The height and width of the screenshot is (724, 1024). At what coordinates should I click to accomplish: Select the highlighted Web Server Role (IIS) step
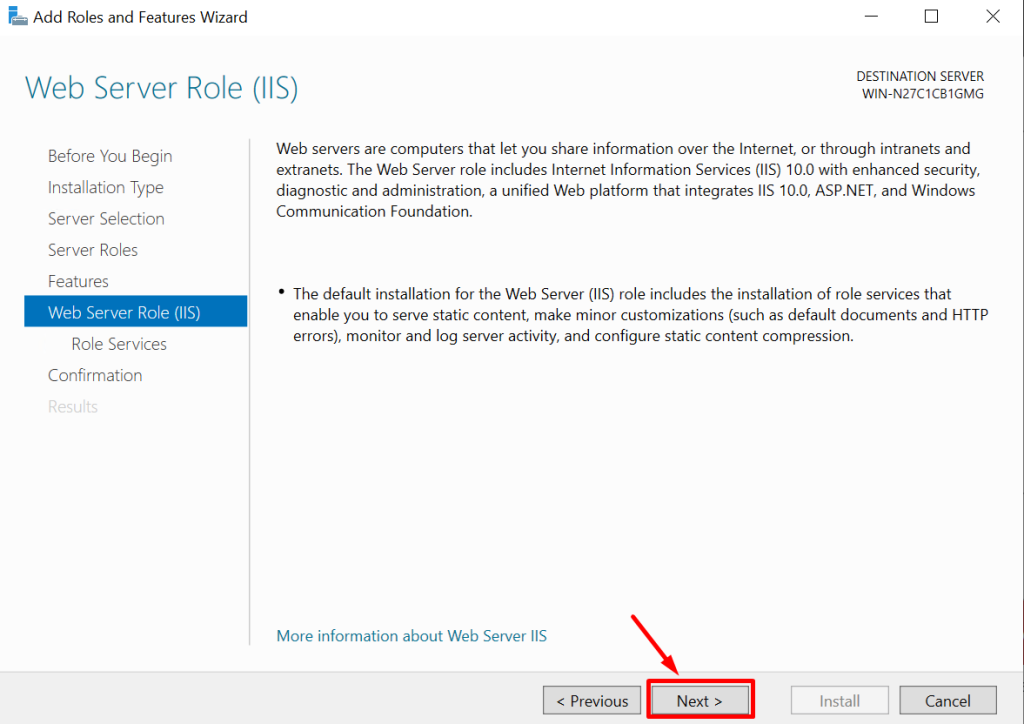click(x=124, y=313)
